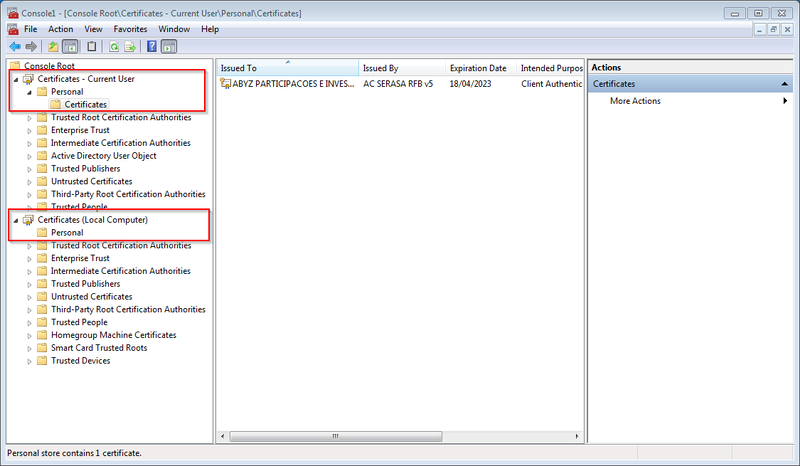Click the Certificates (Local Computer) snap-in icon

[29, 220]
